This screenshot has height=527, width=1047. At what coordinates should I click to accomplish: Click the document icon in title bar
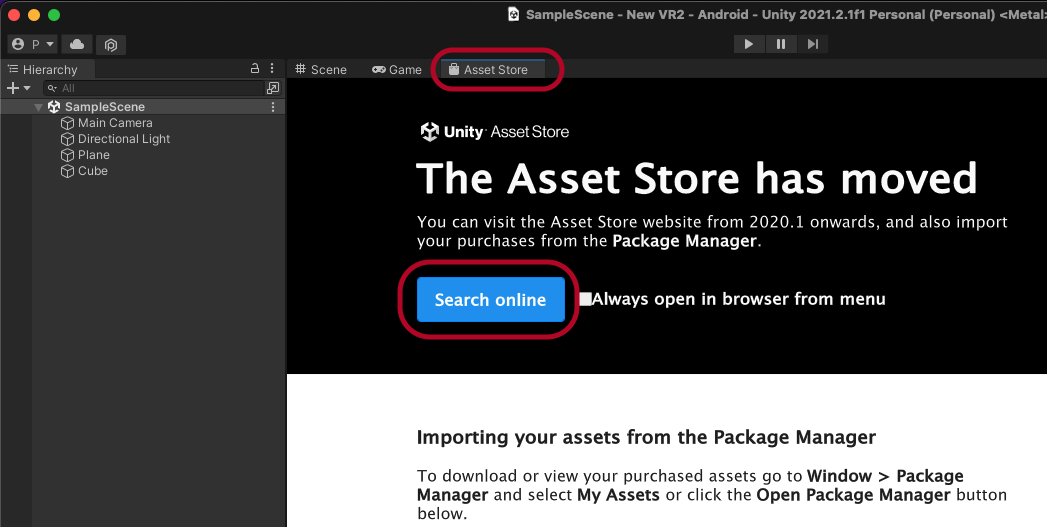pos(513,14)
